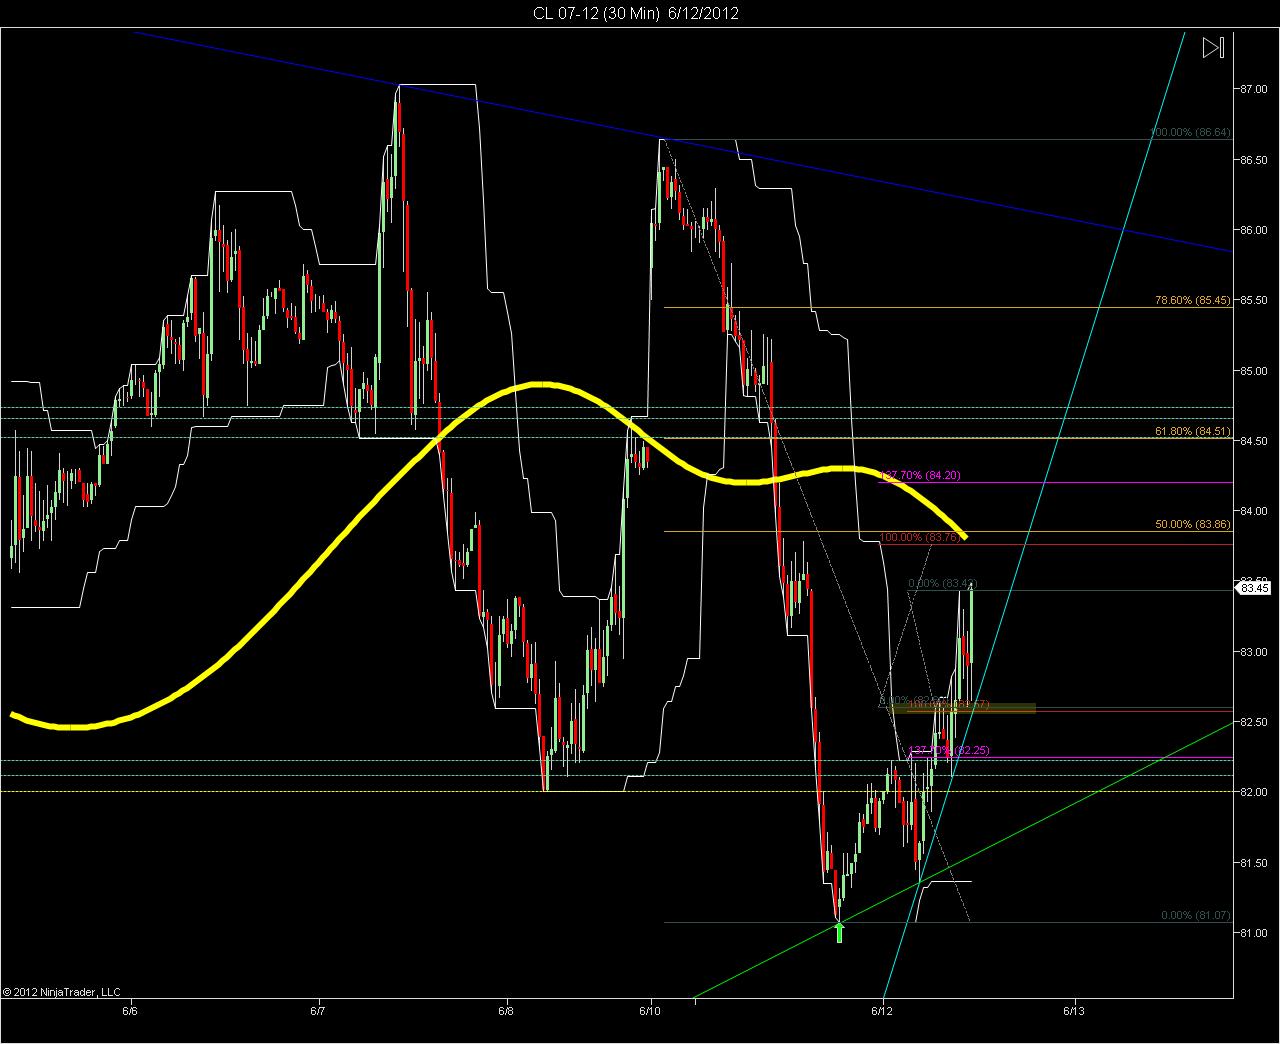Click the 78.60% (85.45) Fibonacci label

coord(1194,300)
